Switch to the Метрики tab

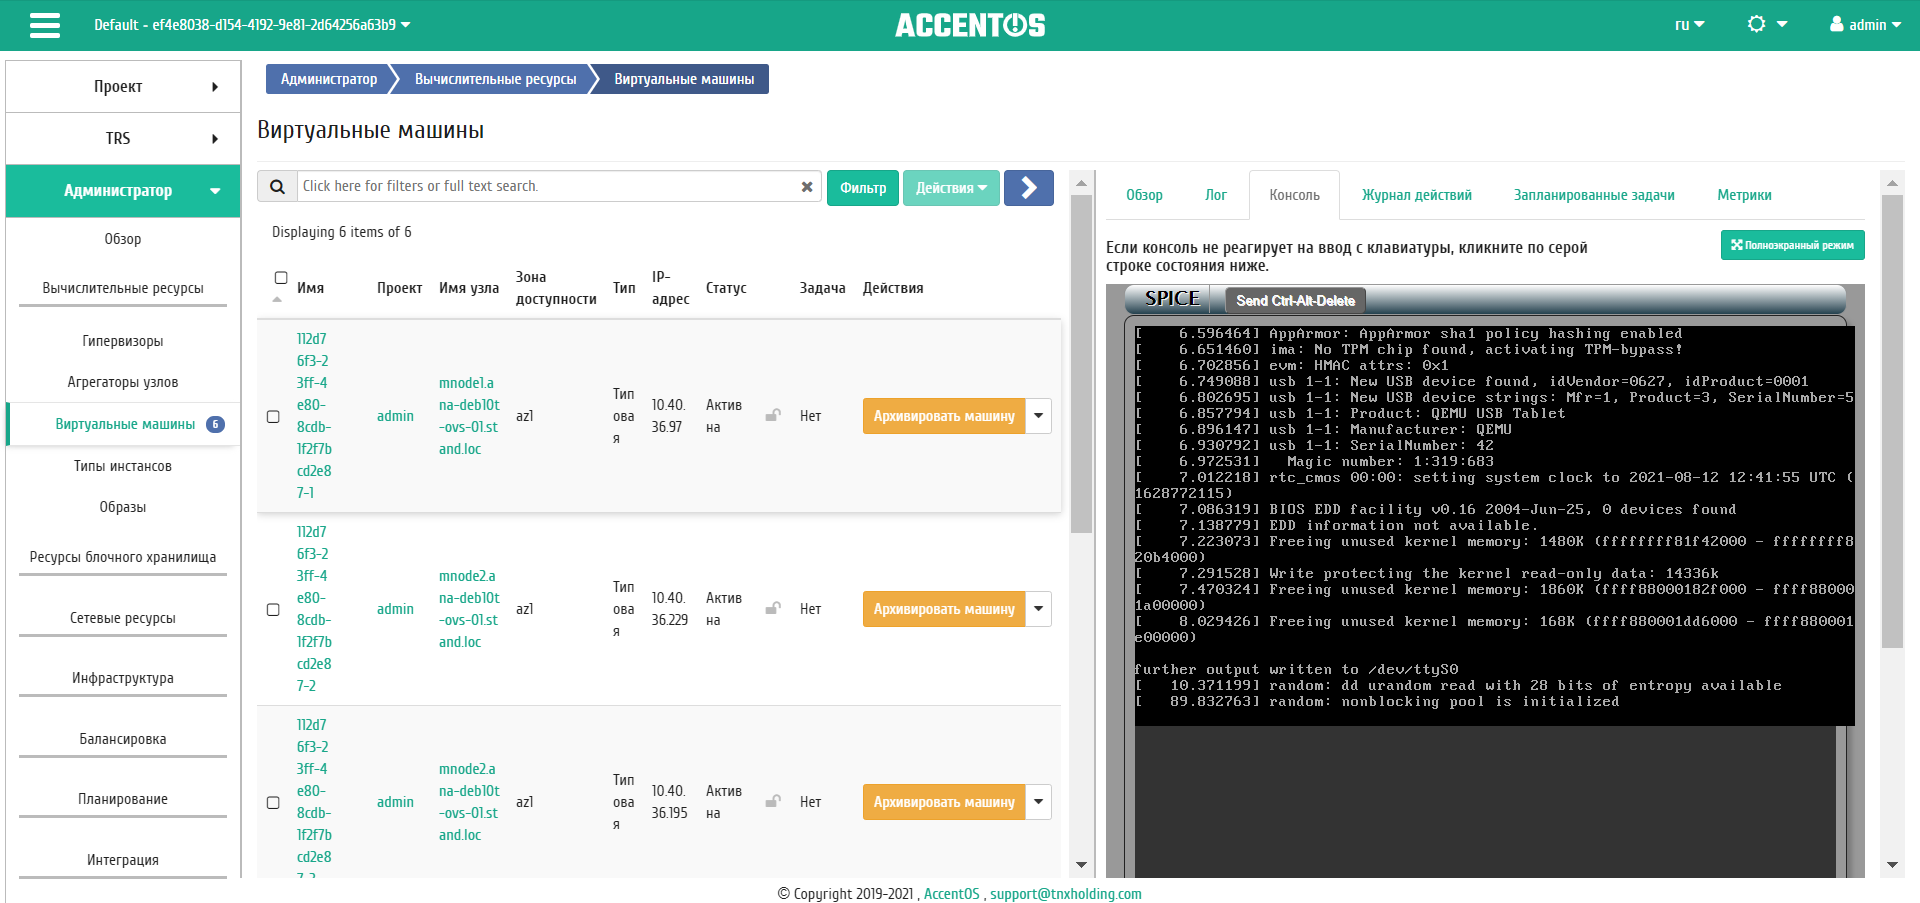coord(1744,195)
